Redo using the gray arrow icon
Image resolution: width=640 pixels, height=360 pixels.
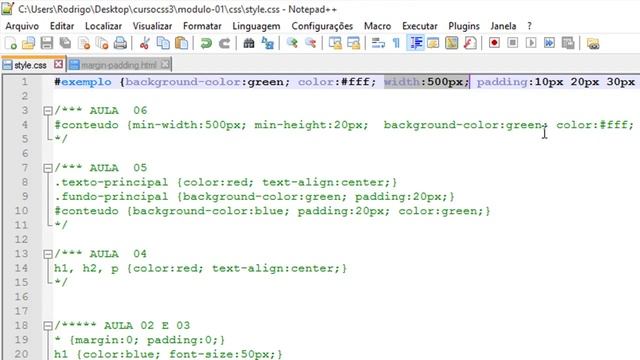pyautogui.click(x=224, y=43)
